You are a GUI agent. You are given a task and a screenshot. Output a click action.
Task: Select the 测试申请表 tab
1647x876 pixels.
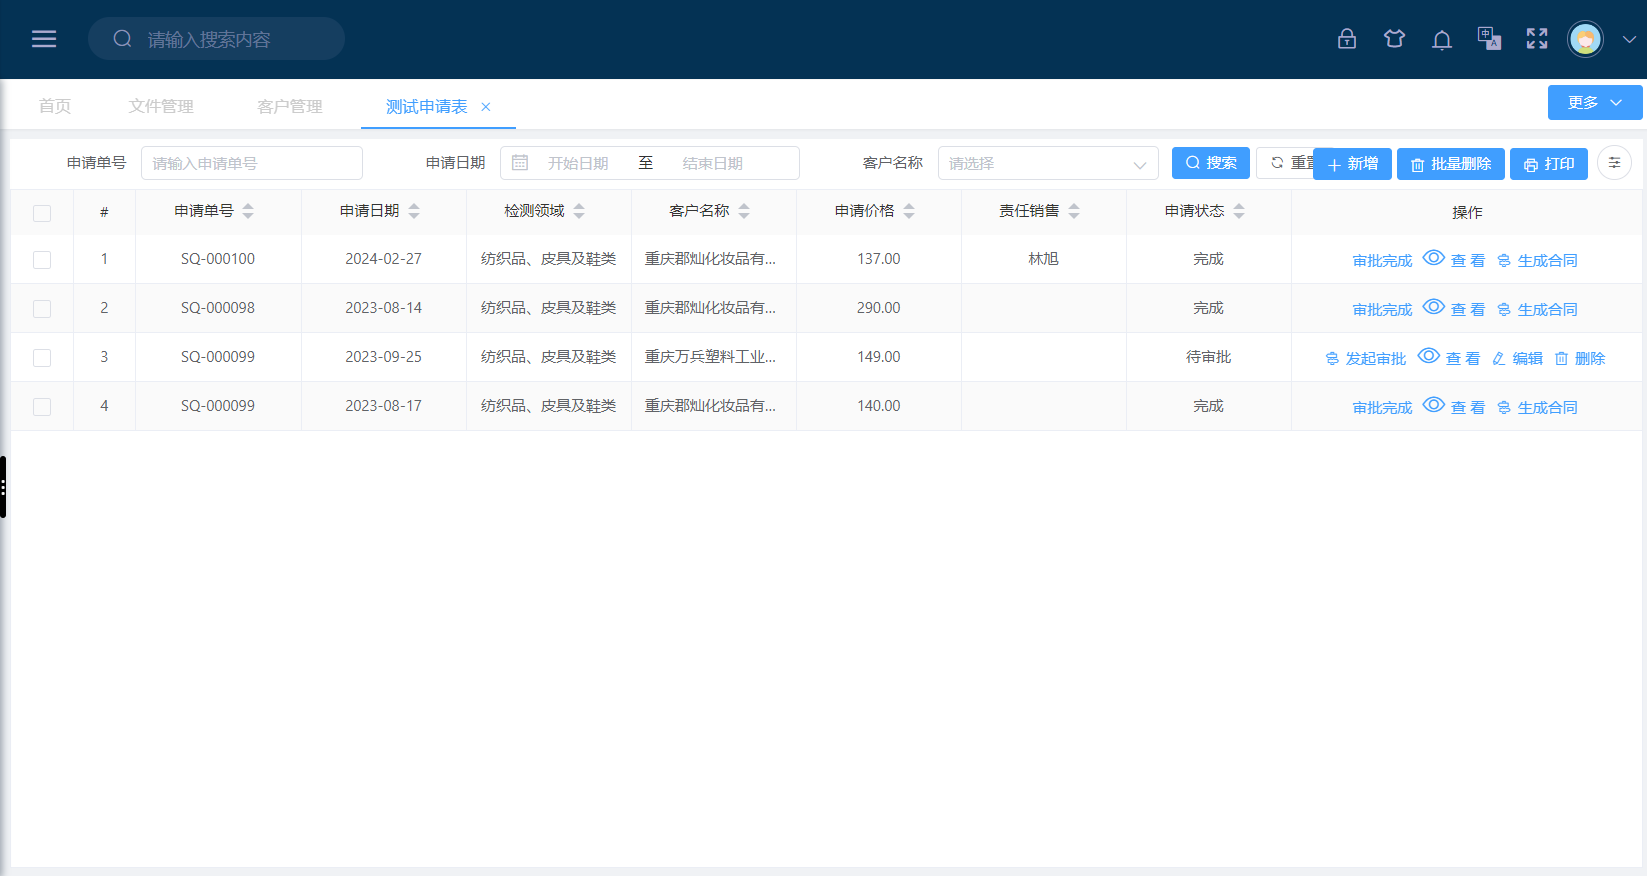(427, 106)
